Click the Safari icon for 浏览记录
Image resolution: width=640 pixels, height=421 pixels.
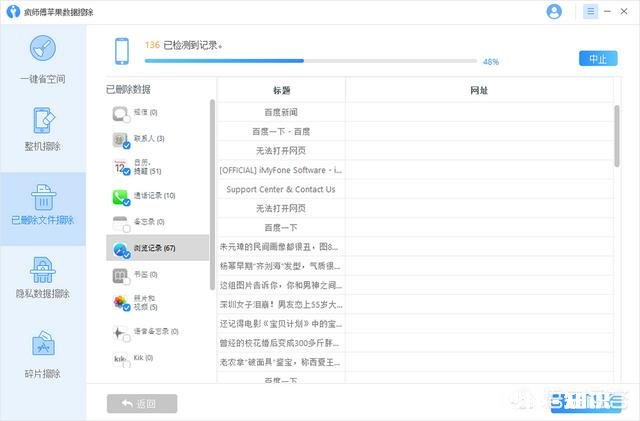click(x=120, y=249)
